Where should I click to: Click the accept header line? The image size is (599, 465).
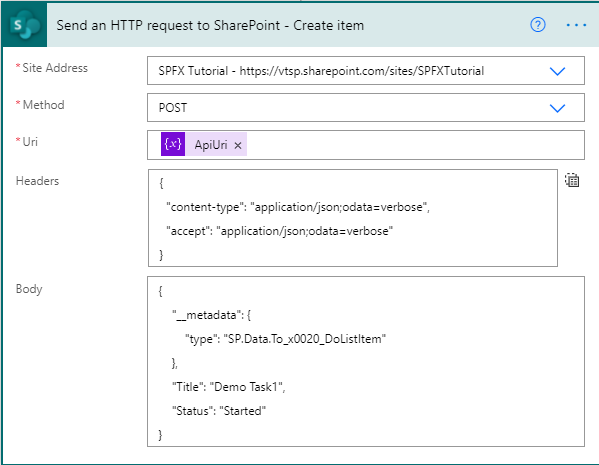pyautogui.click(x=280, y=231)
